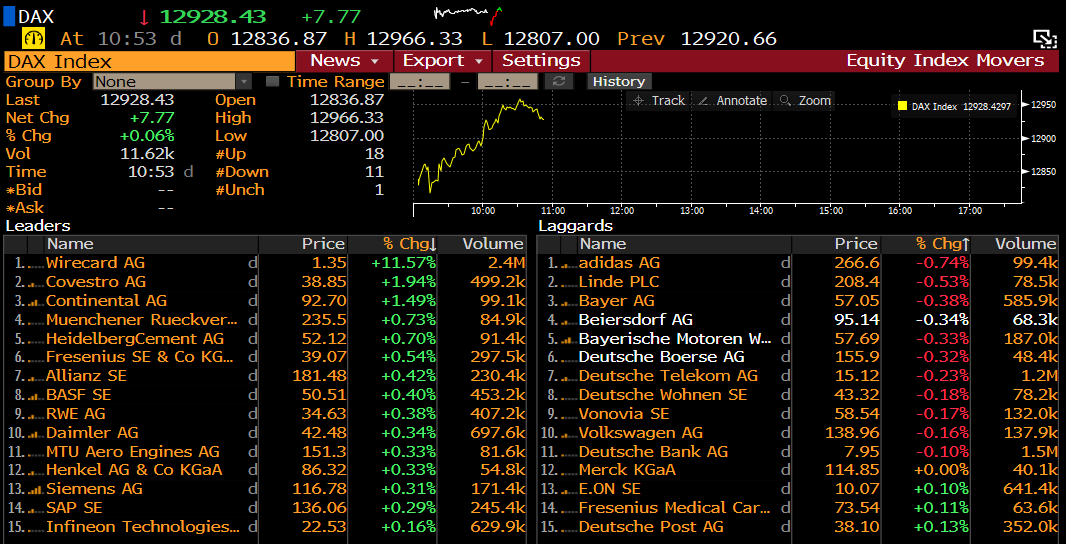Image resolution: width=1066 pixels, height=544 pixels.
Task: Sort Laggards by Volume column header
Action: tap(1015, 244)
